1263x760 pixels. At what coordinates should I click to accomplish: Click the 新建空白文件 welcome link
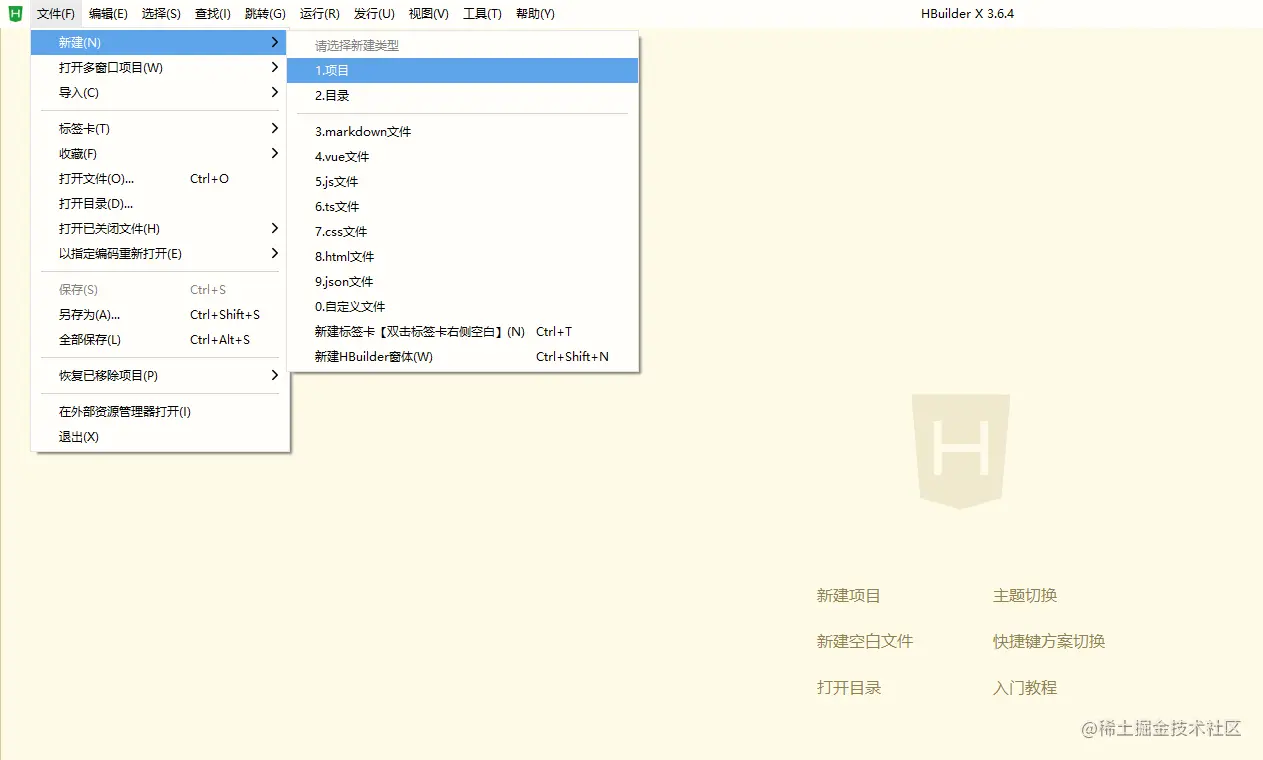point(865,642)
